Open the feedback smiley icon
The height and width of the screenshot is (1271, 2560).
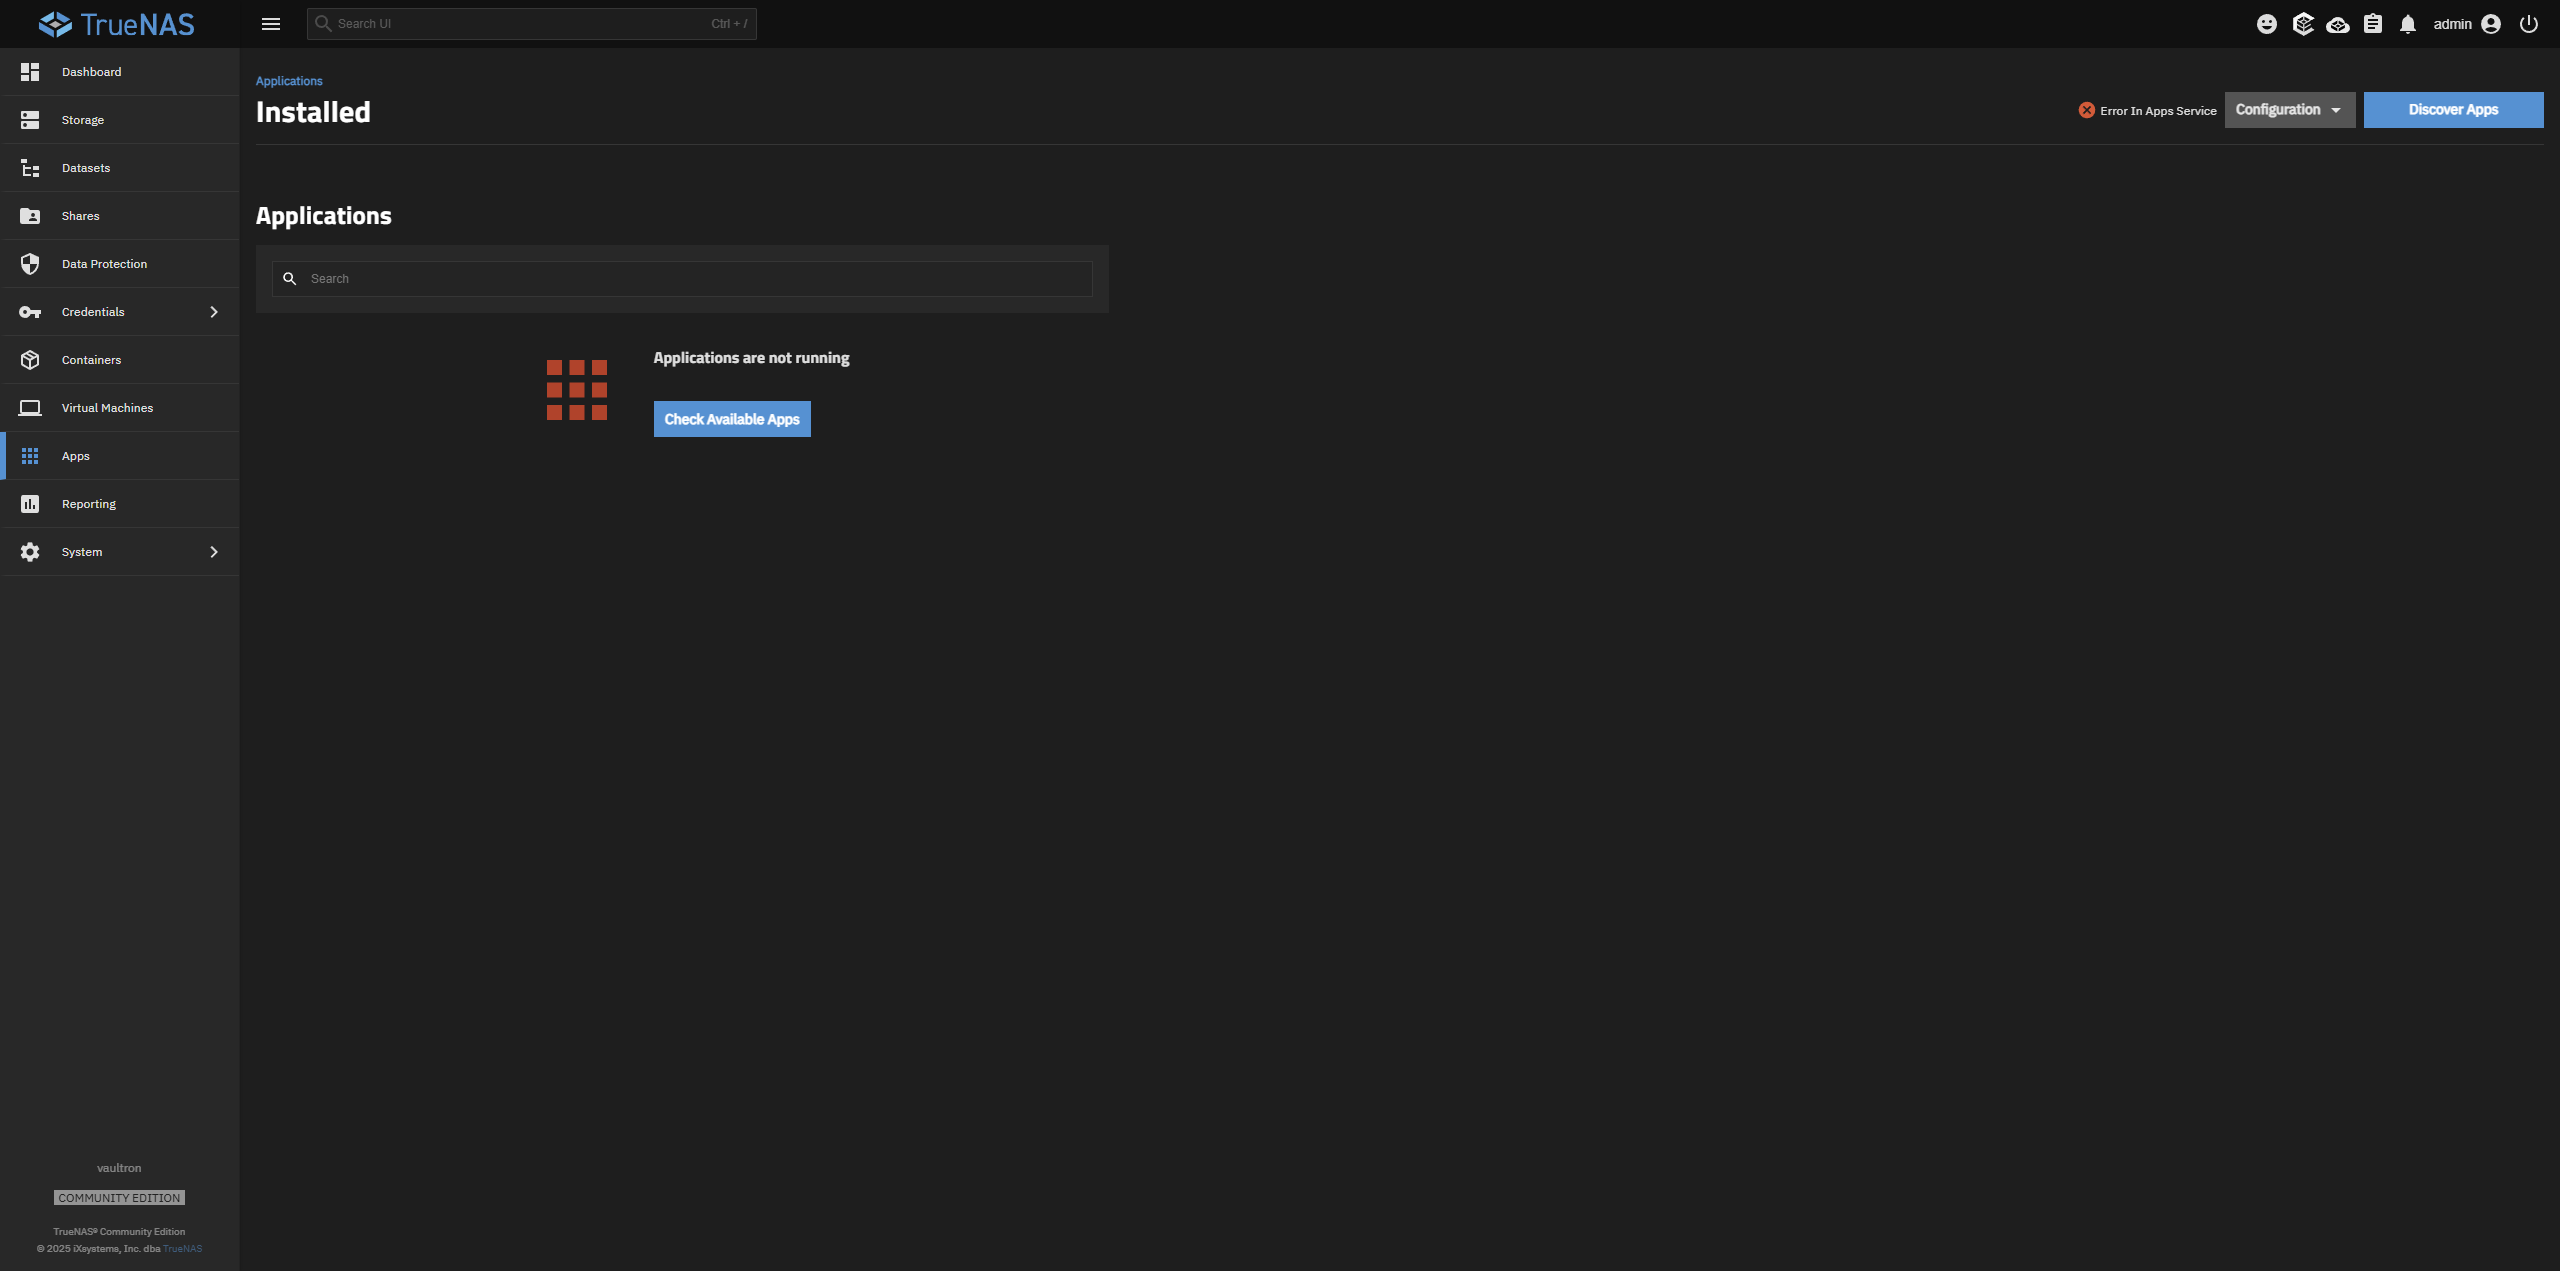(x=2267, y=24)
